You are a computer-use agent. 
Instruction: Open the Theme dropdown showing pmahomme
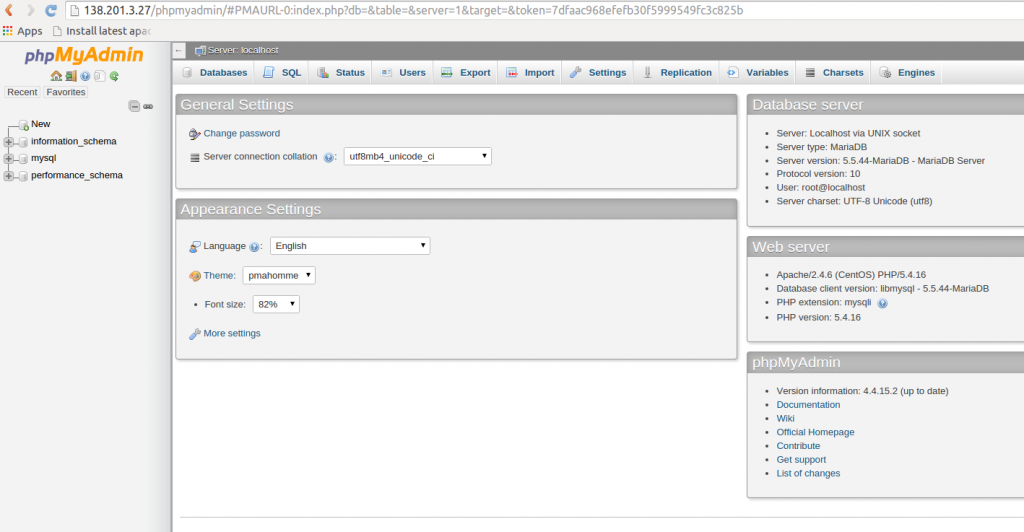279,275
